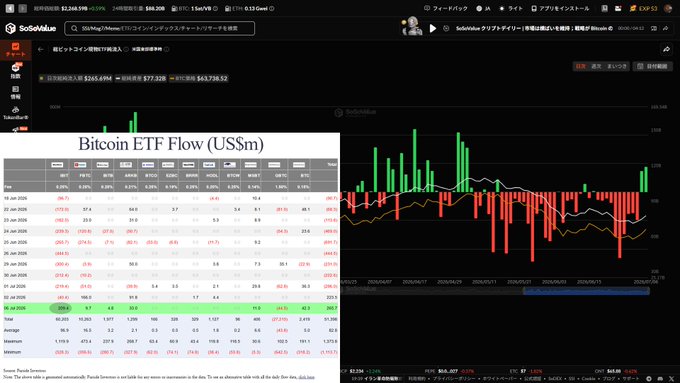The width and height of the screenshot is (680, 383).
Task: Open the TokenBar sidebar section
Action: click(x=16, y=113)
